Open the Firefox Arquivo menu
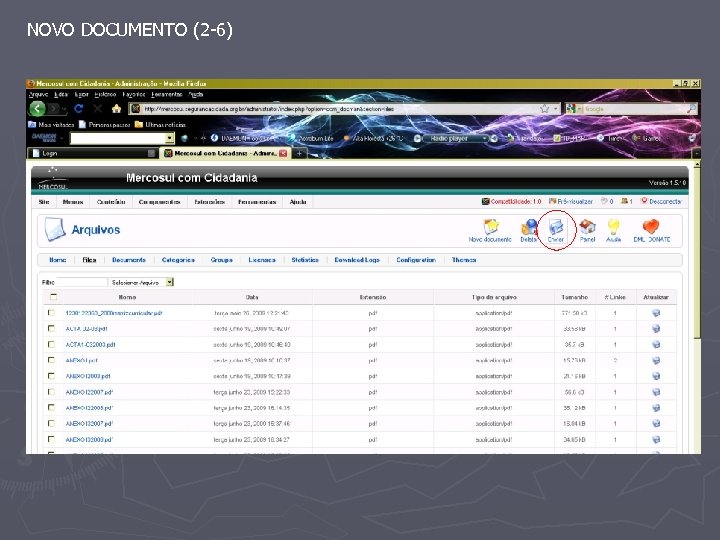720x540 pixels. [x=39, y=94]
